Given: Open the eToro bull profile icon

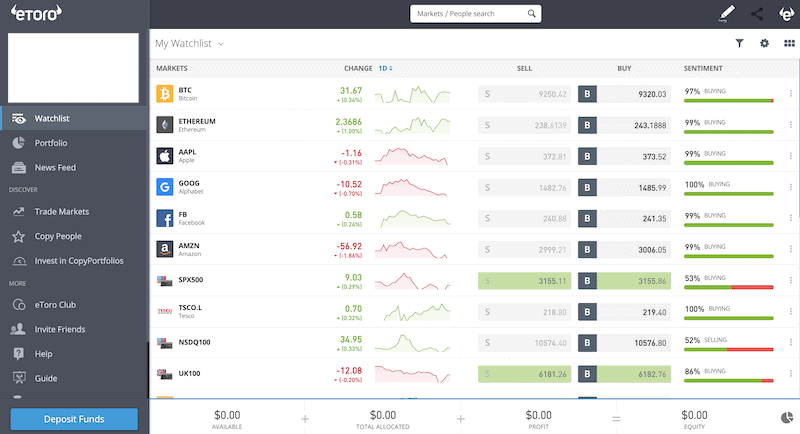Looking at the screenshot, I should tap(786, 14).
